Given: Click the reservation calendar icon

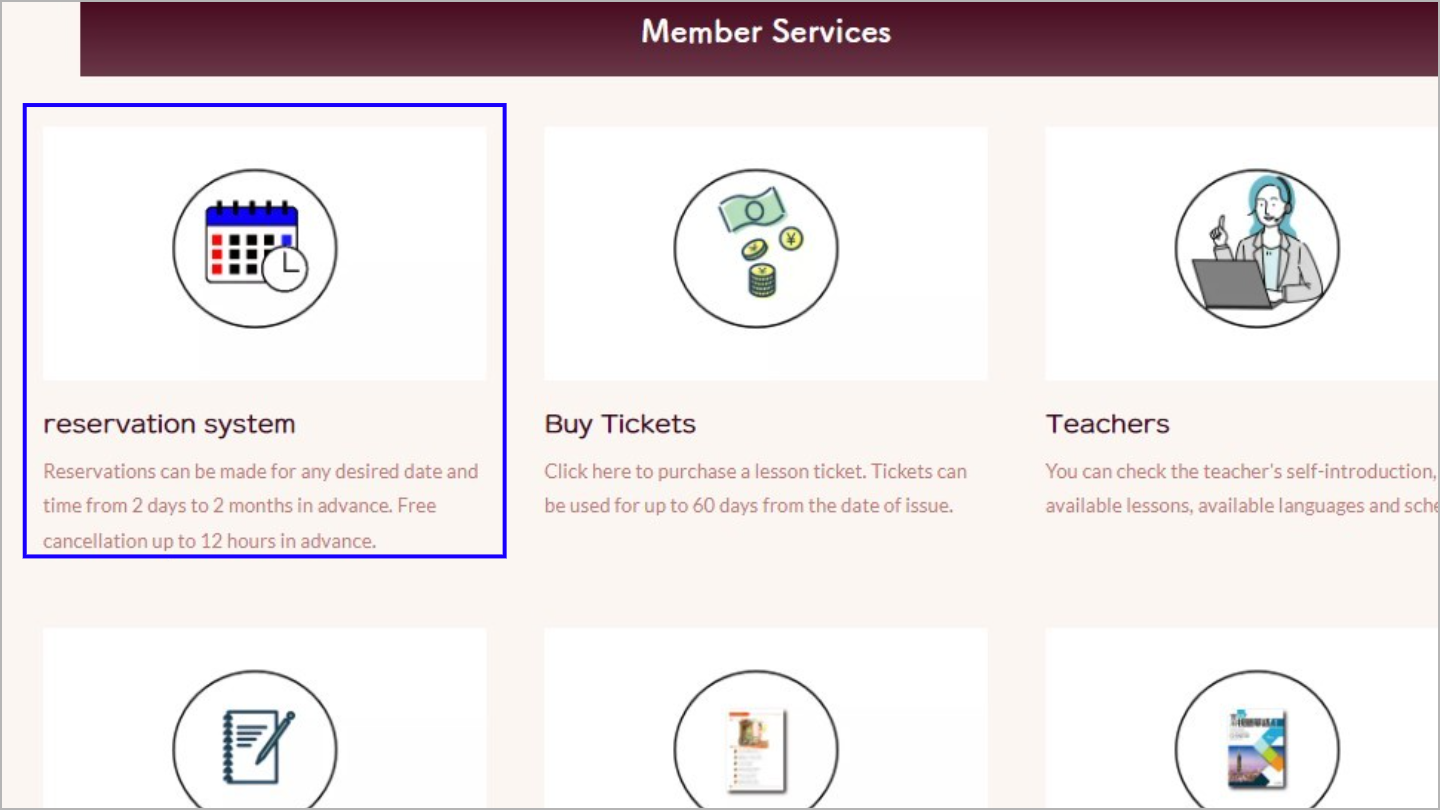Looking at the screenshot, I should click(x=254, y=248).
